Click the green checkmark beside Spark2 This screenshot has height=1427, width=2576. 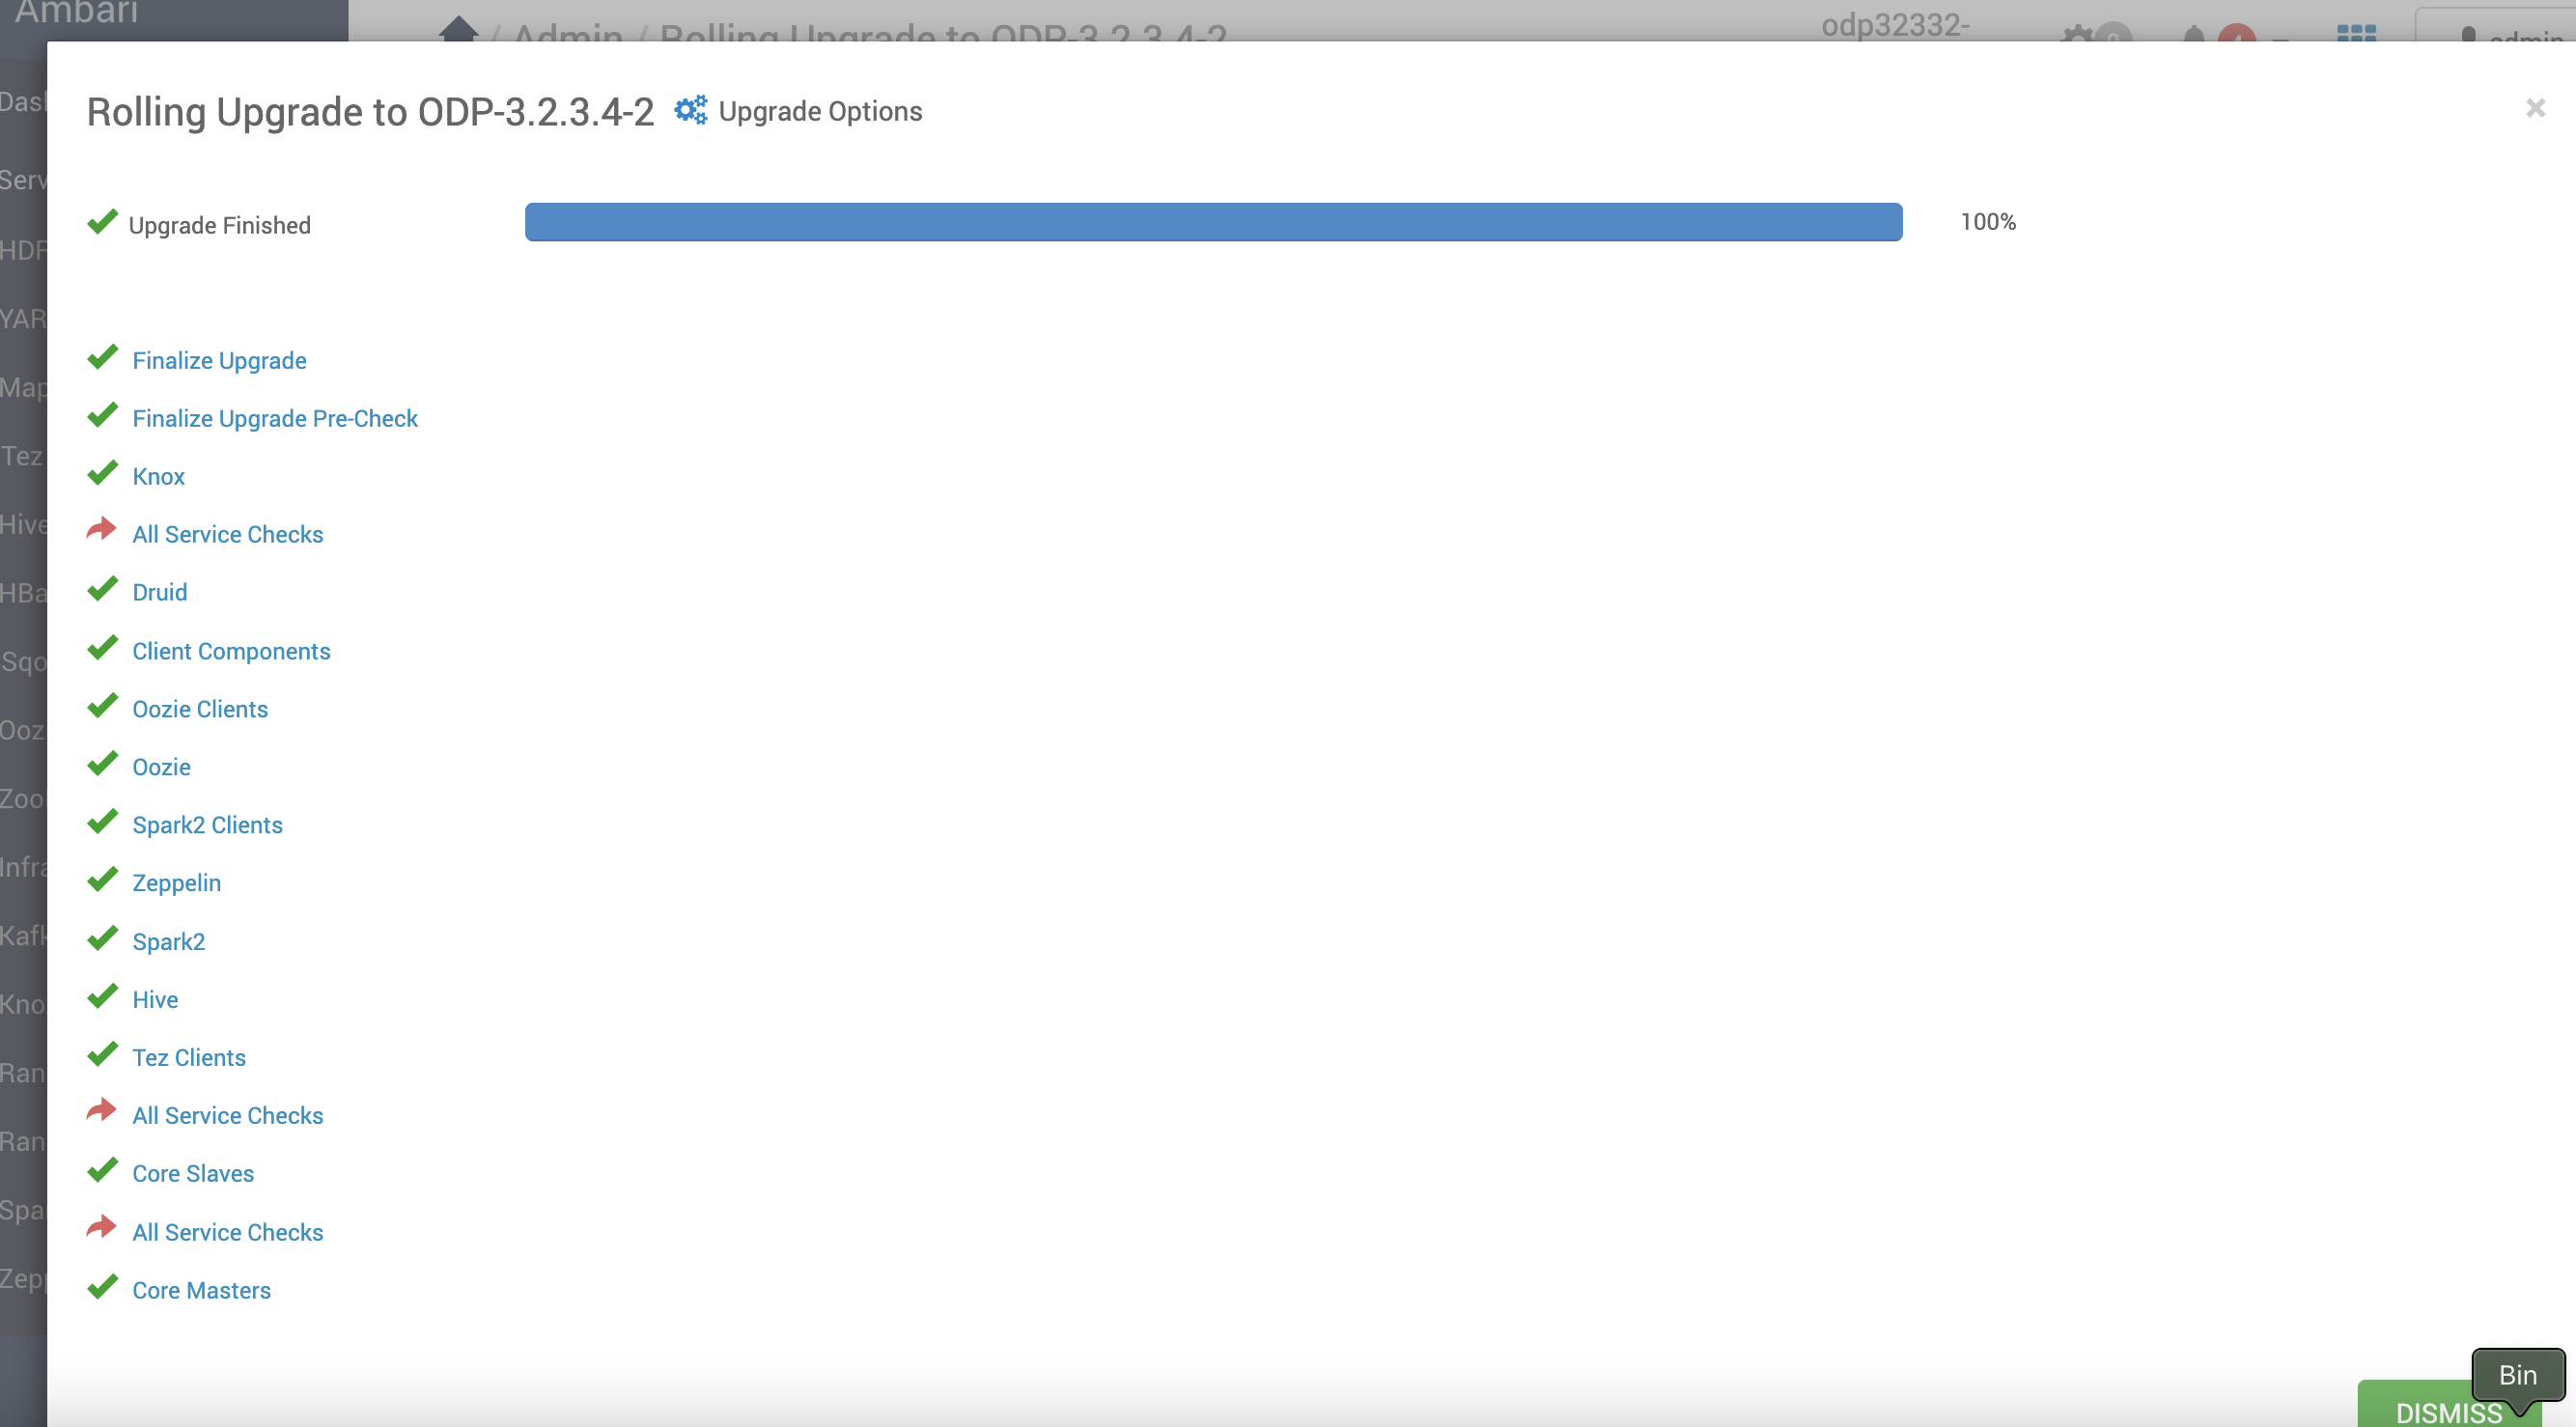coord(102,939)
